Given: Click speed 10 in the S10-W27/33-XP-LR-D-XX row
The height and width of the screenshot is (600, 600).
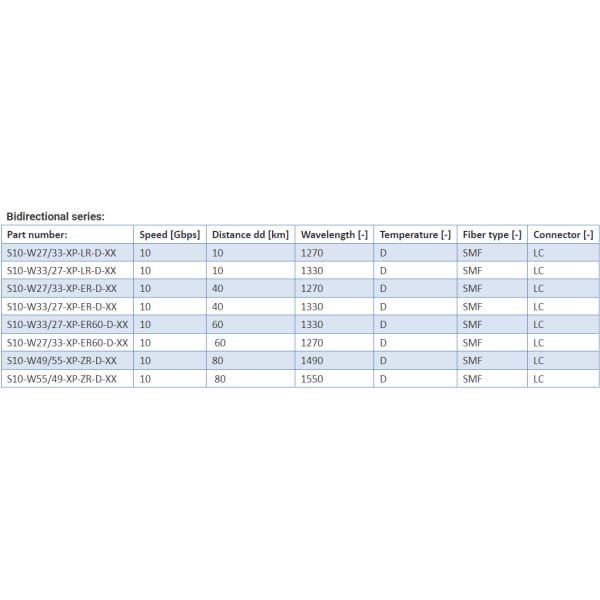Looking at the screenshot, I should 145,253.
